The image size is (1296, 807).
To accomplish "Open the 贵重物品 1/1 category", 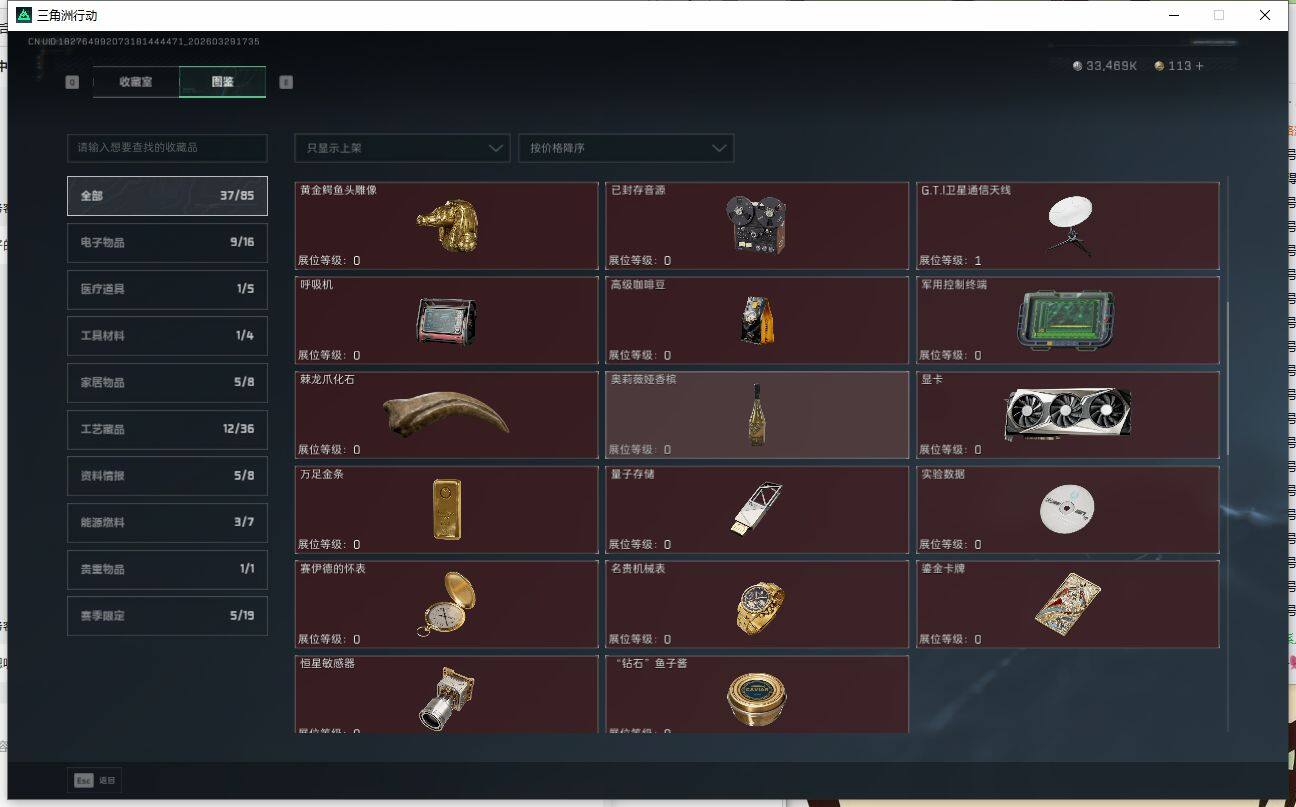I will click(x=167, y=569).
